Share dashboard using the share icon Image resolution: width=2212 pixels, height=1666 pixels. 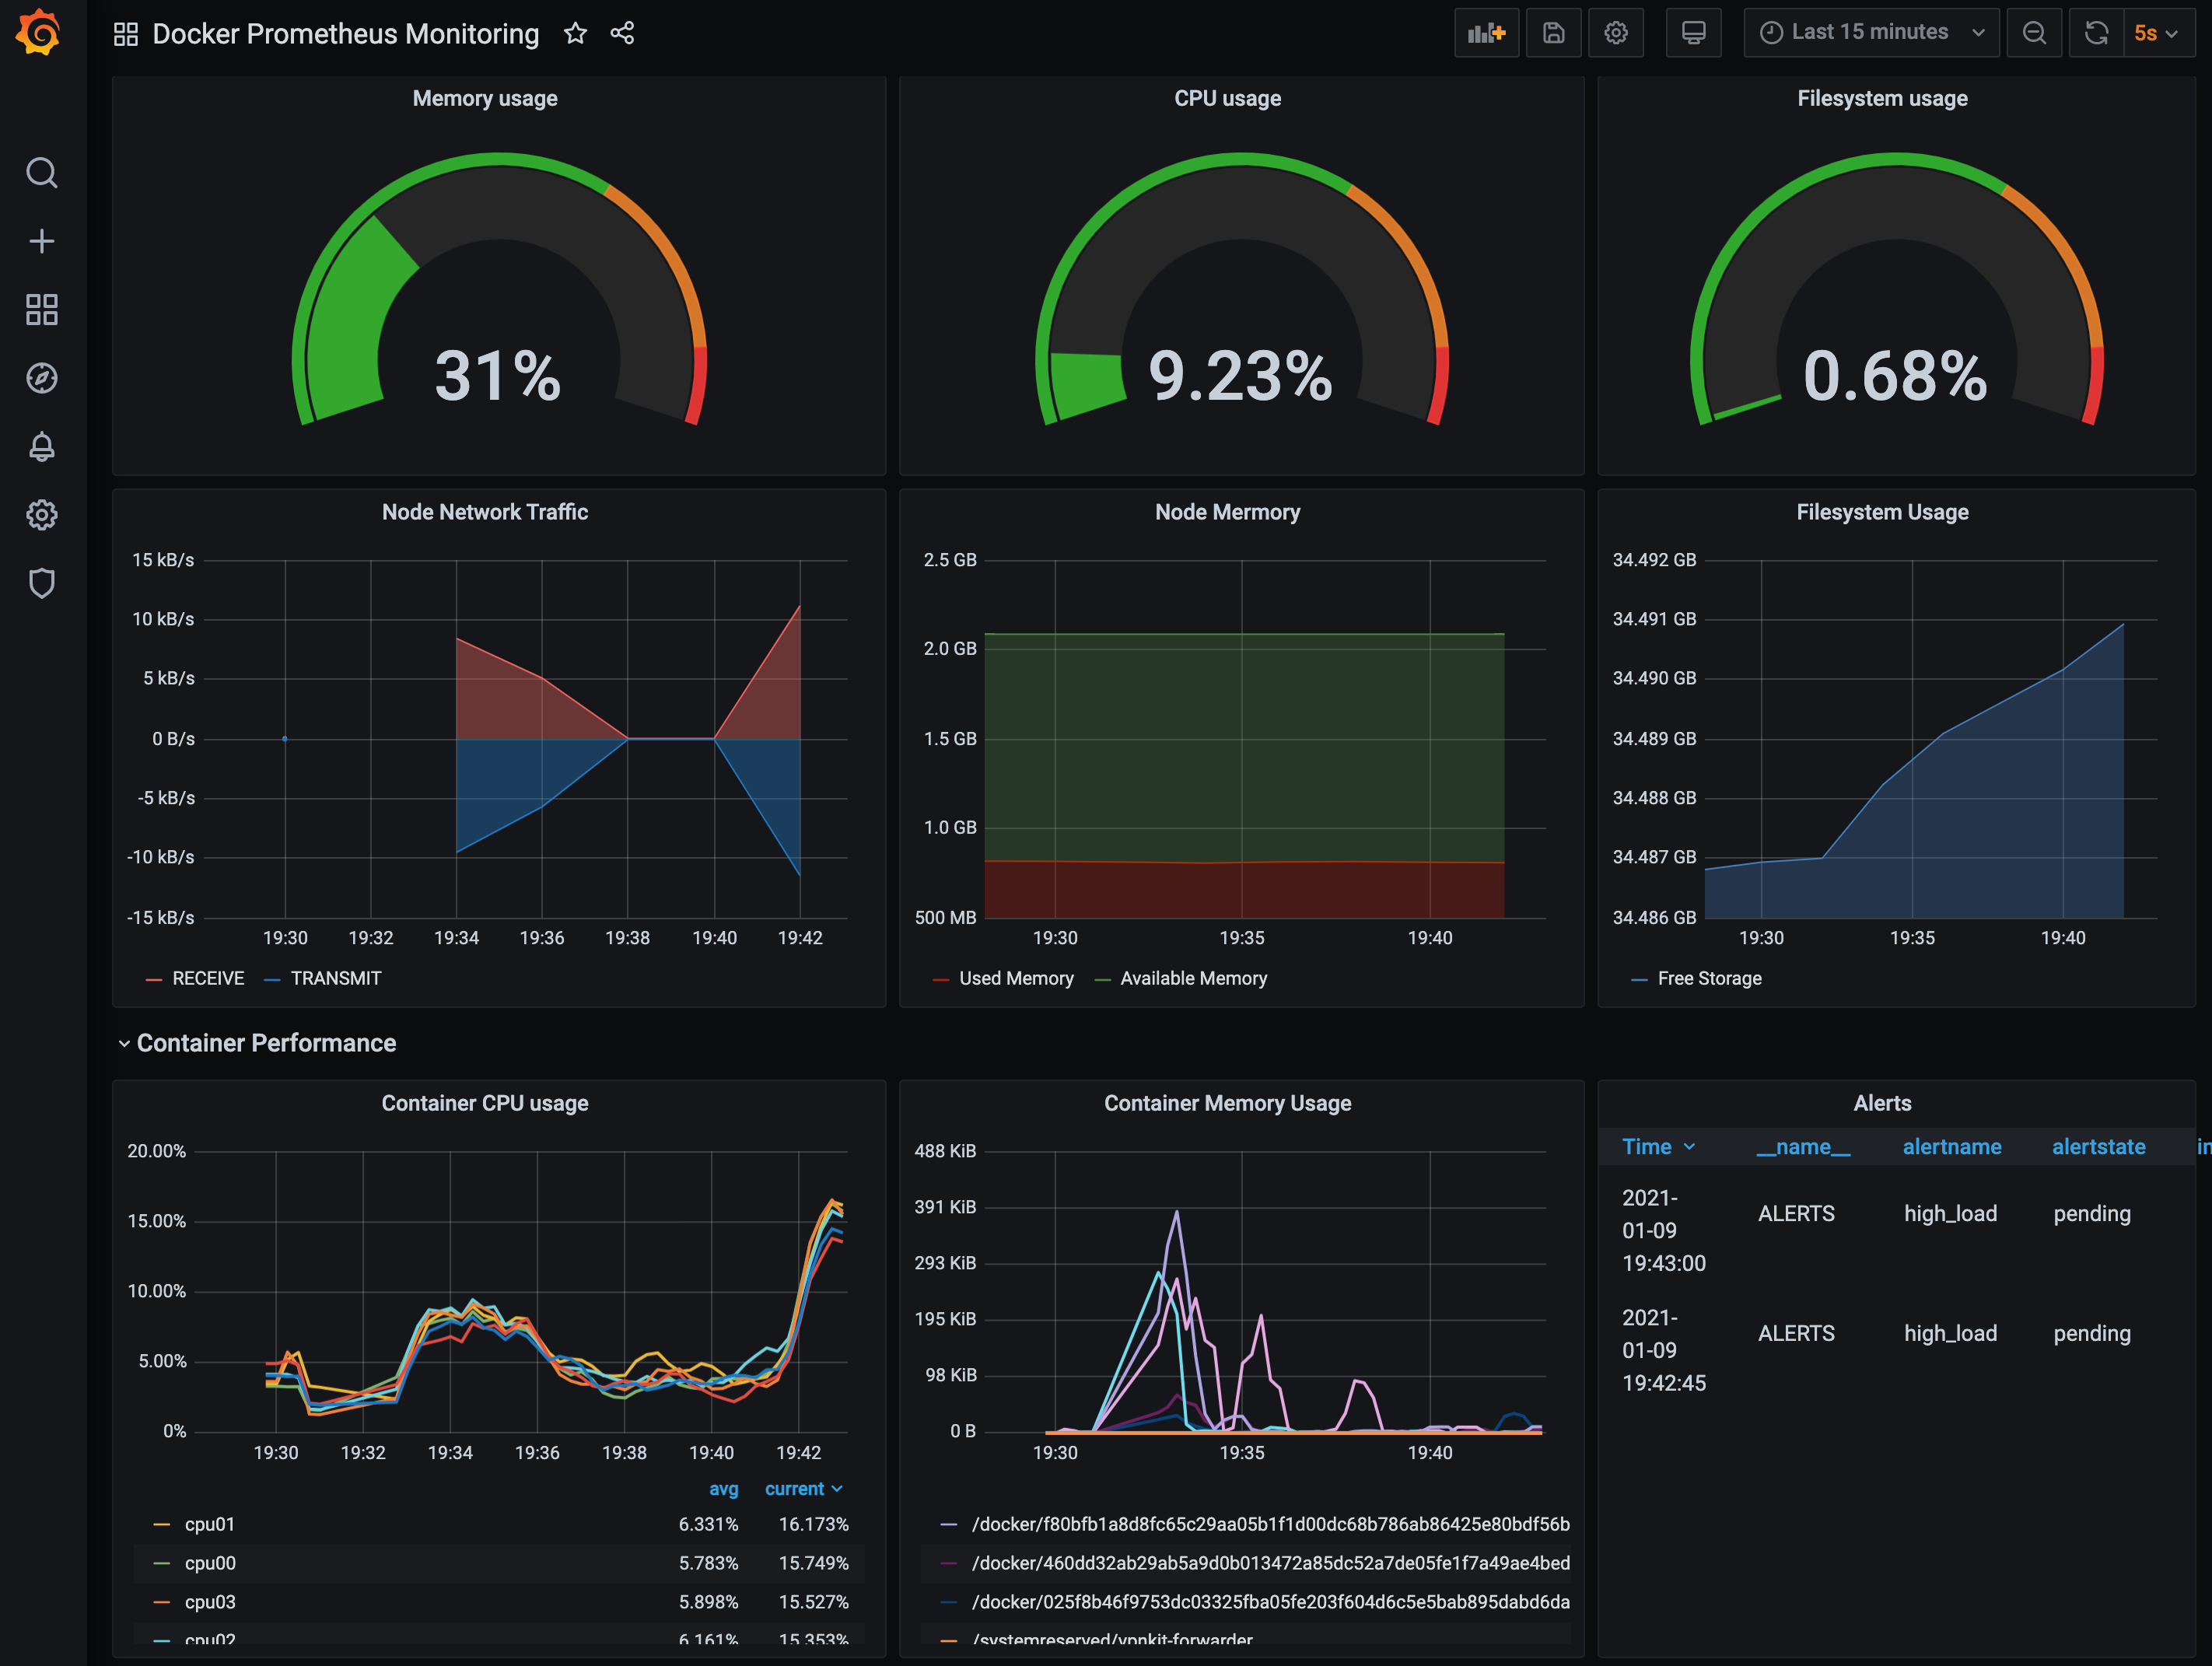(622, 33)
